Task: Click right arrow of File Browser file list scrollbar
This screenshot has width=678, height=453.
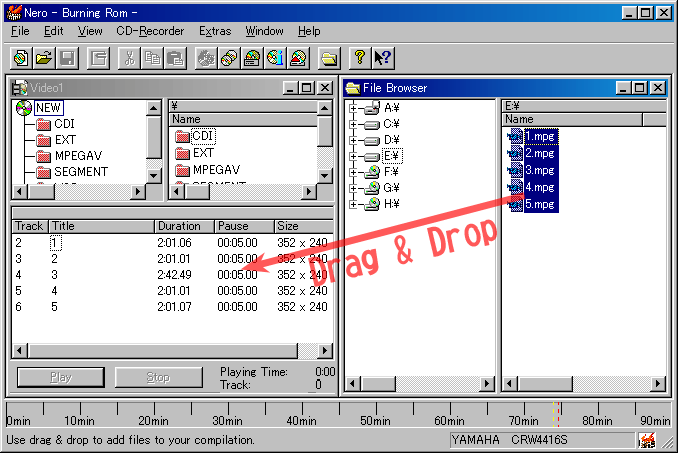Action: coord(658,383)
